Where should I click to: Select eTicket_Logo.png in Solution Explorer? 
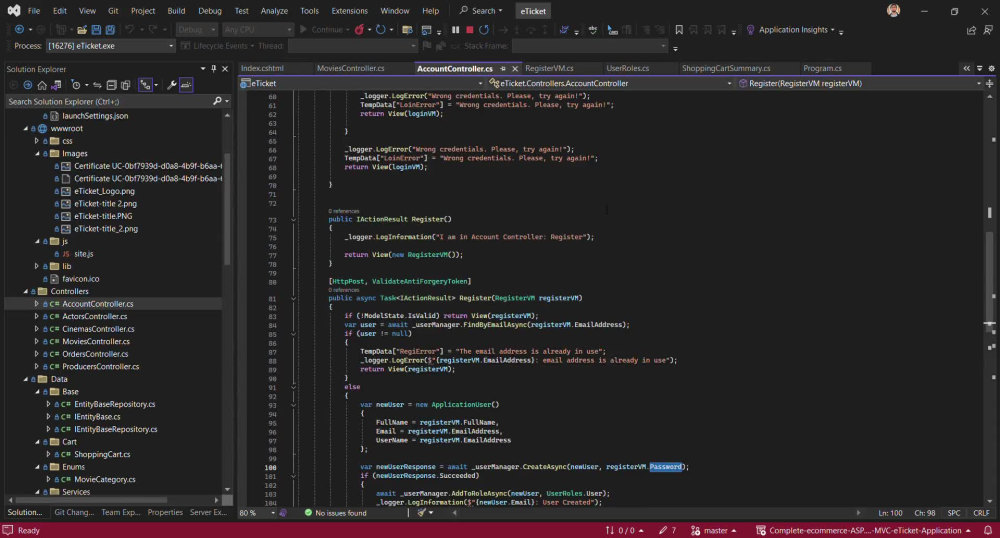point(104,191)
